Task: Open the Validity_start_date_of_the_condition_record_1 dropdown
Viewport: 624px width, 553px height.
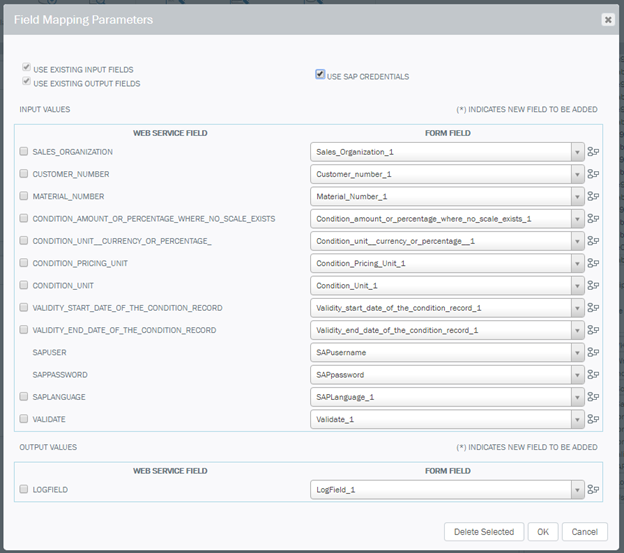Action: coord(447,308)
